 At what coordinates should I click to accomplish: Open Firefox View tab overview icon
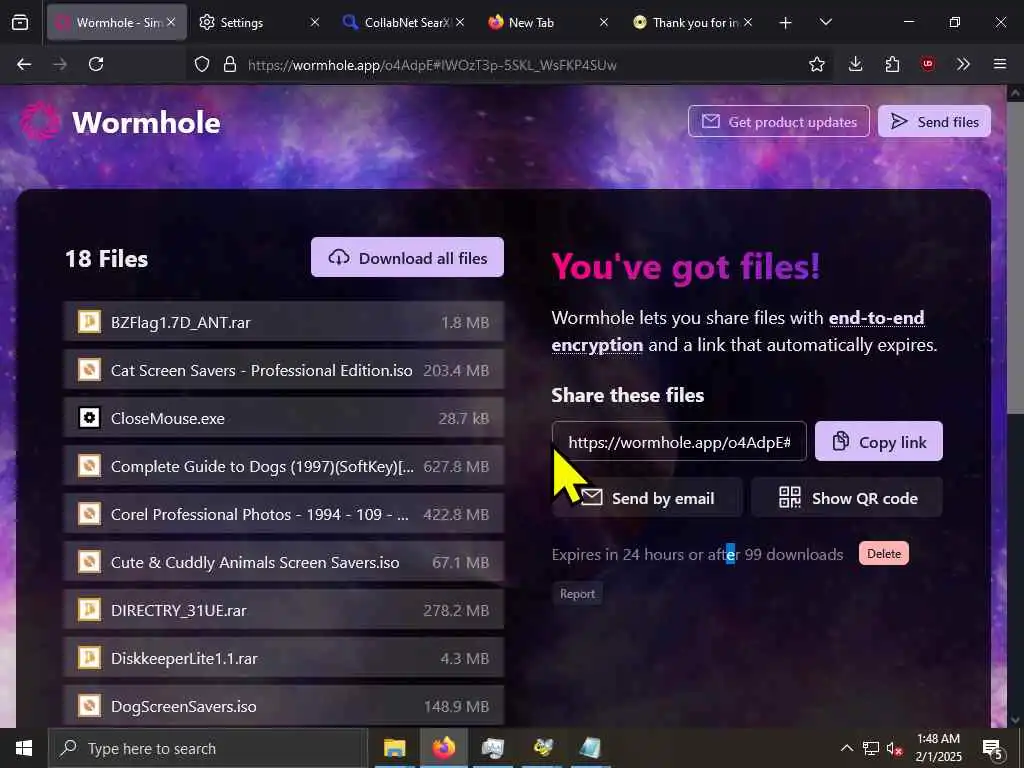click(20, 22)
